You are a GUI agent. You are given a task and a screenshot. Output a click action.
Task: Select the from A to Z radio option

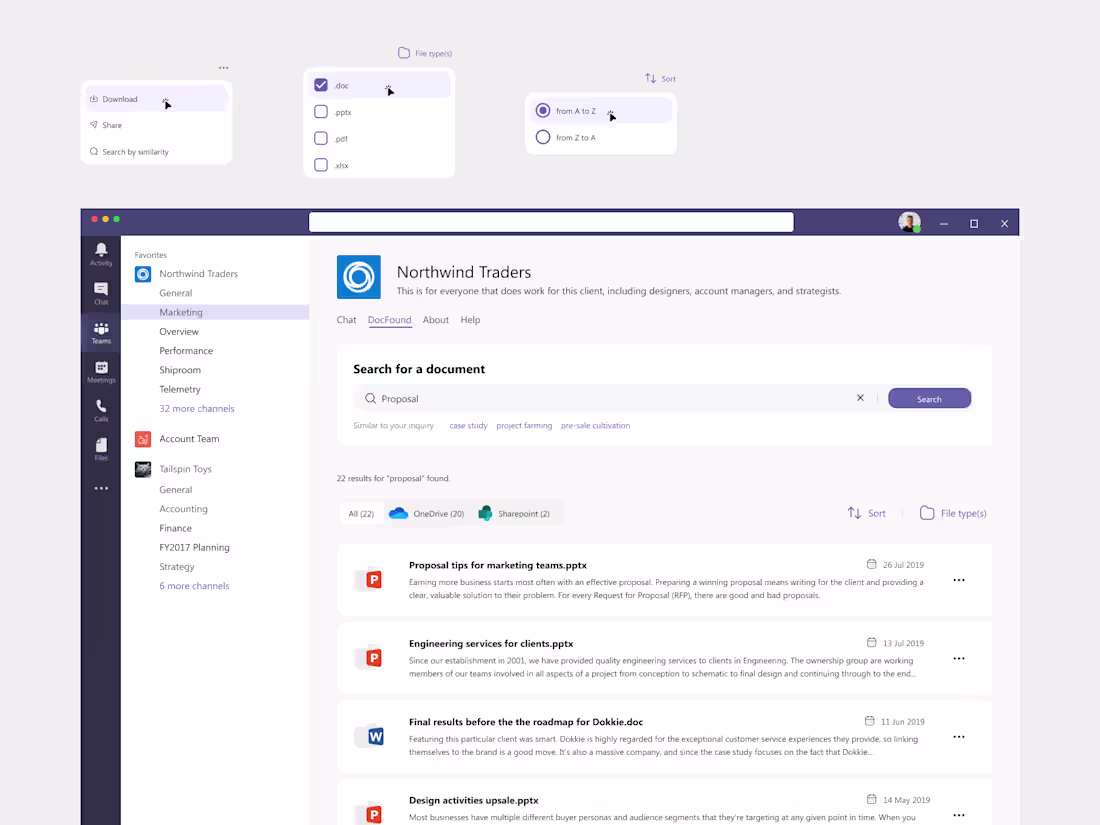tap(542, 111)
